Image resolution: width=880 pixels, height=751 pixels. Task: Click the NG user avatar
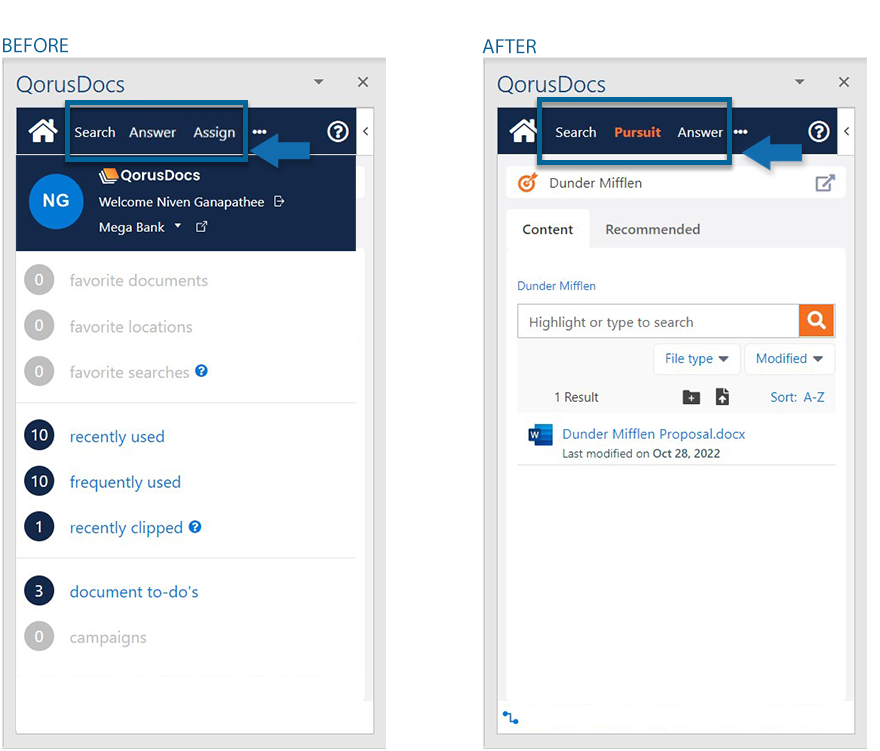56,201
